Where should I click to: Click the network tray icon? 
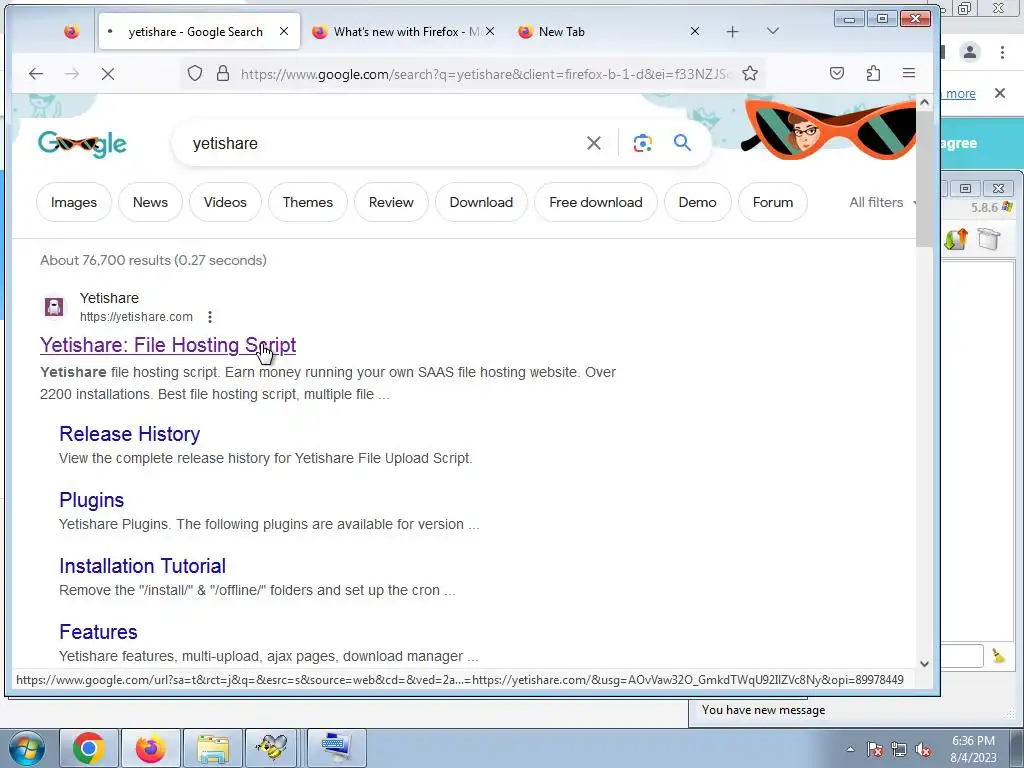click(899, 749)
